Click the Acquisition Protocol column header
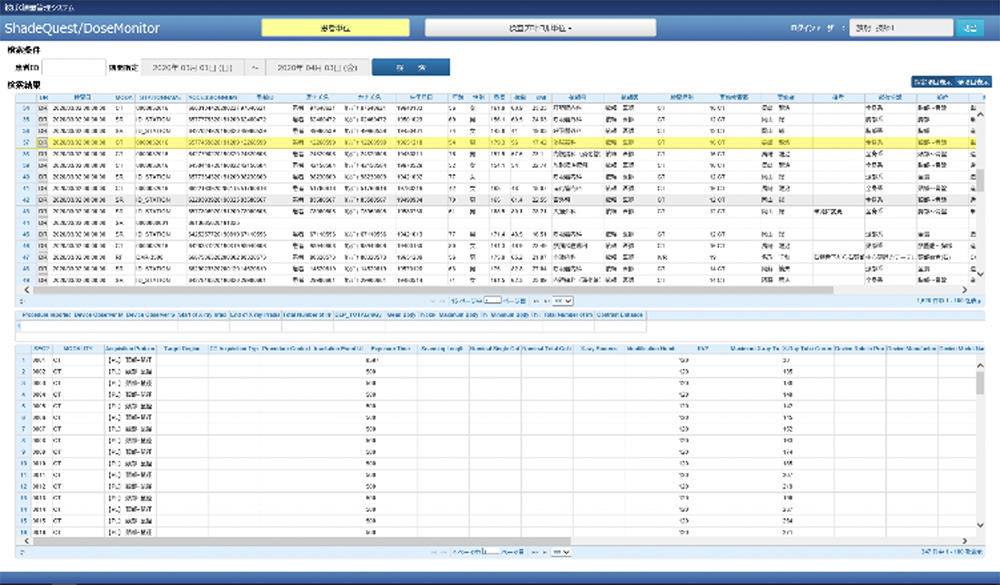This screenshot has width=1000, height=585. tap(130, 348)
